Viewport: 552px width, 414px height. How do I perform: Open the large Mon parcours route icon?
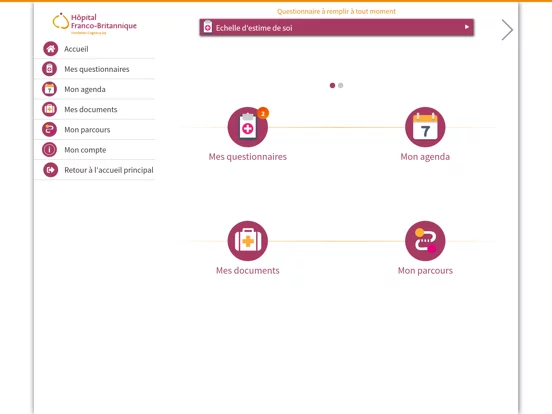point(425,241)
